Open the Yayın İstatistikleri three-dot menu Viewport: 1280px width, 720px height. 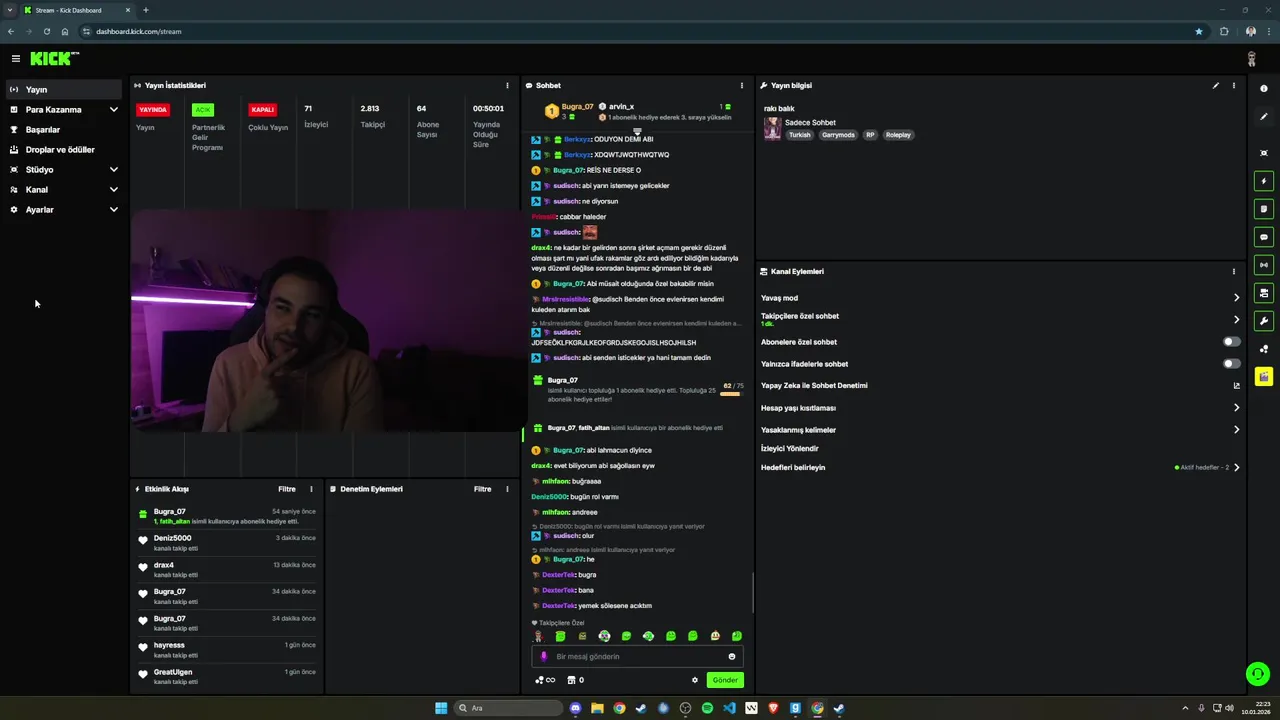tap(507, 86)
